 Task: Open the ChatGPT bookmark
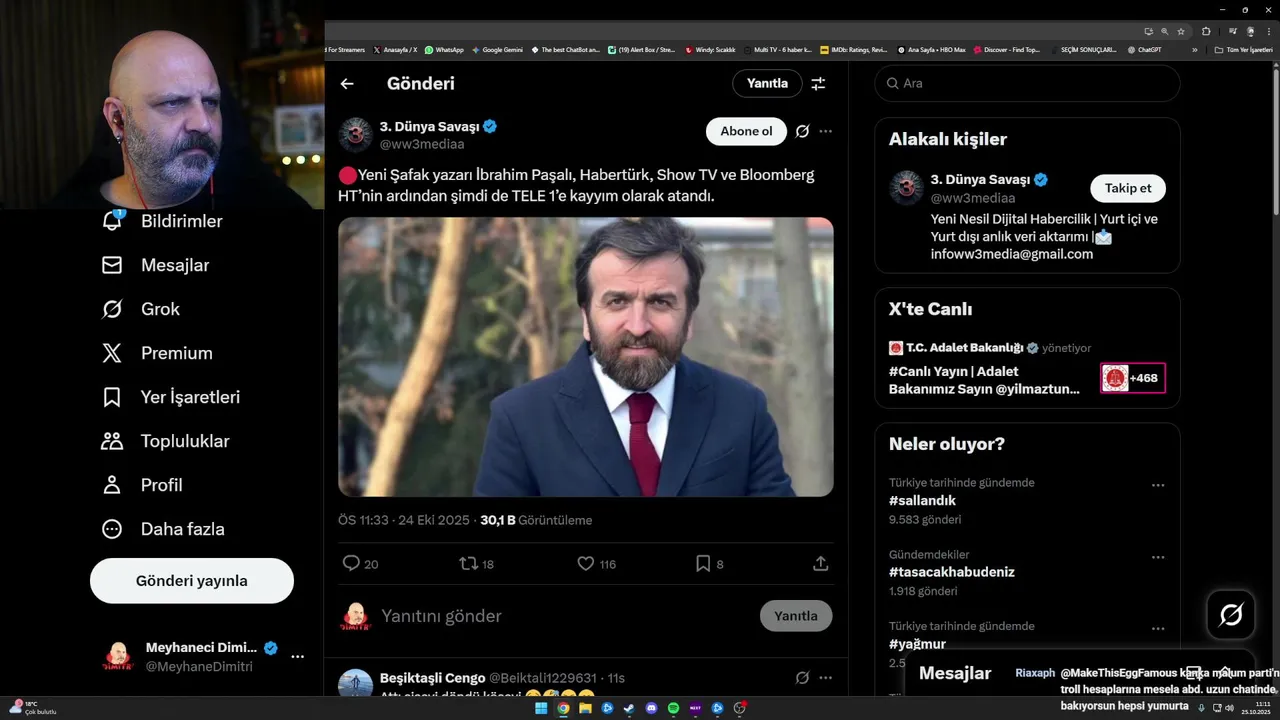pos(1144,49)
